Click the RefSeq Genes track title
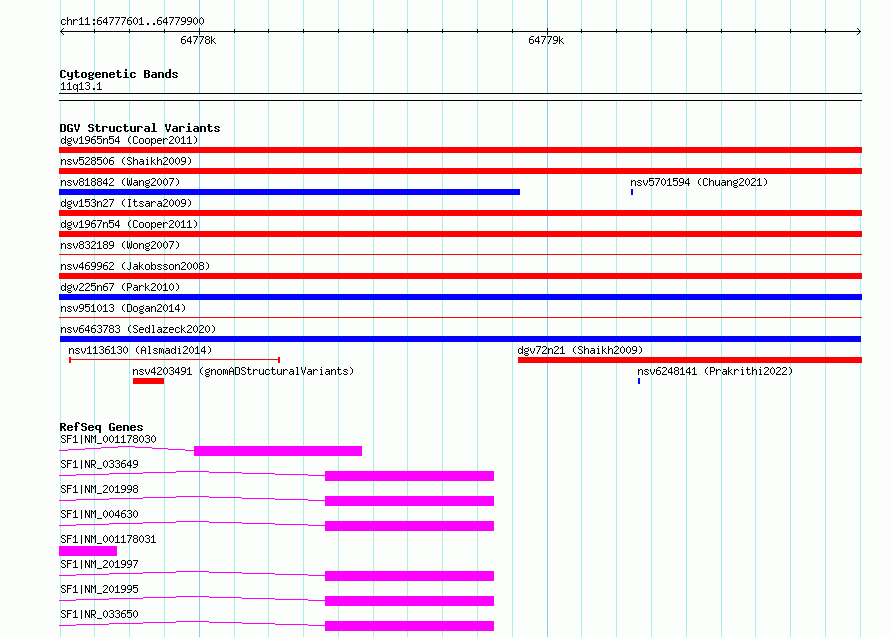Image resolution: width=890 pixels, height=637 pixels. tap(101, 427)
